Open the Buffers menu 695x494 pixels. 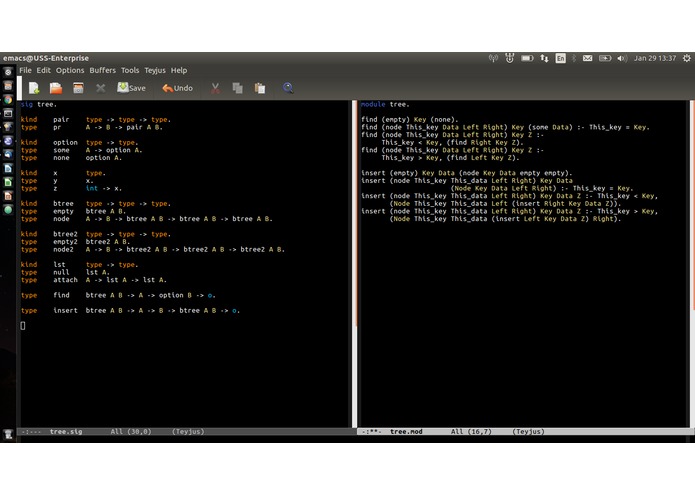pos(102,70)
